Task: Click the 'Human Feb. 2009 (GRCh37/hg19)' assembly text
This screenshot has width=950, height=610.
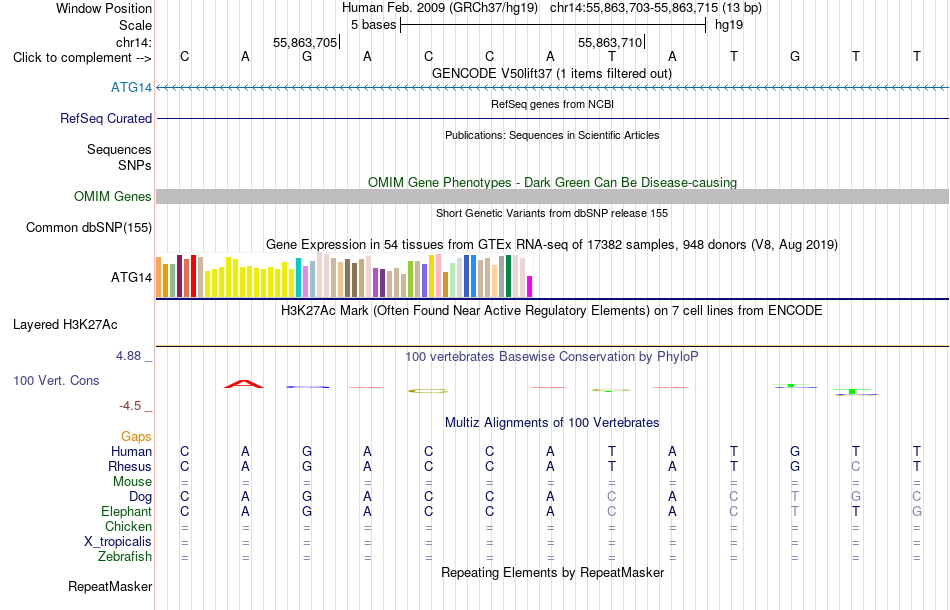Action: point(440,8)
